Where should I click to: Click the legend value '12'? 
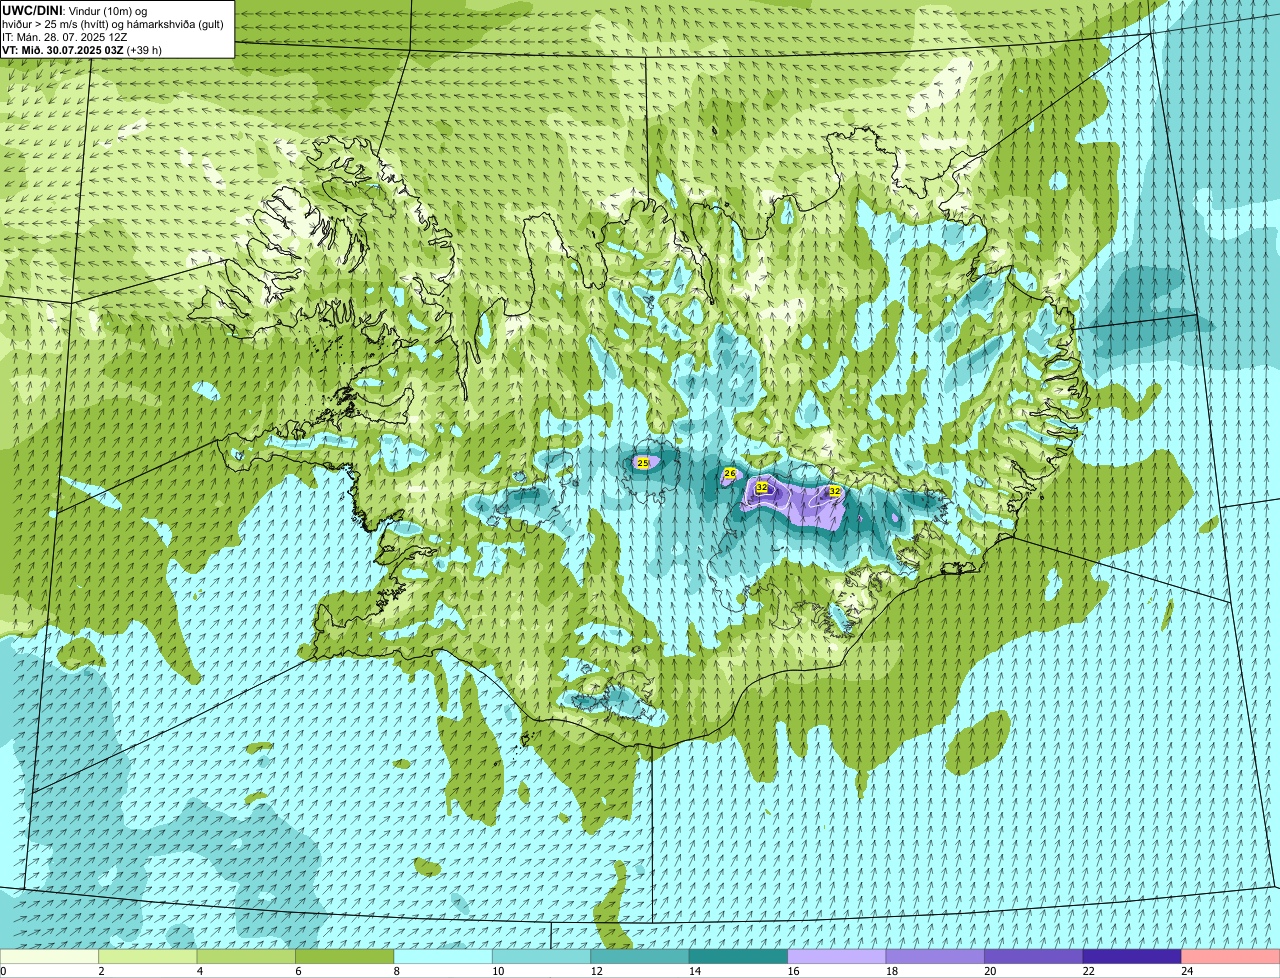pos(596,971)
